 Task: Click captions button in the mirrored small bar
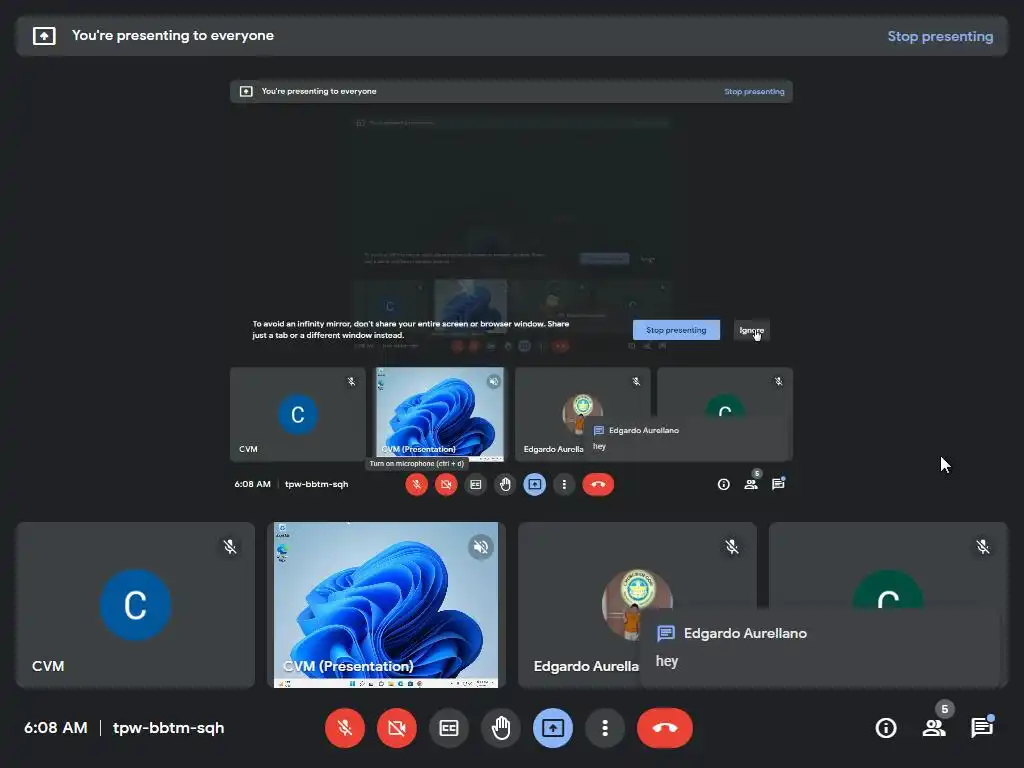(x=475, y=485)
